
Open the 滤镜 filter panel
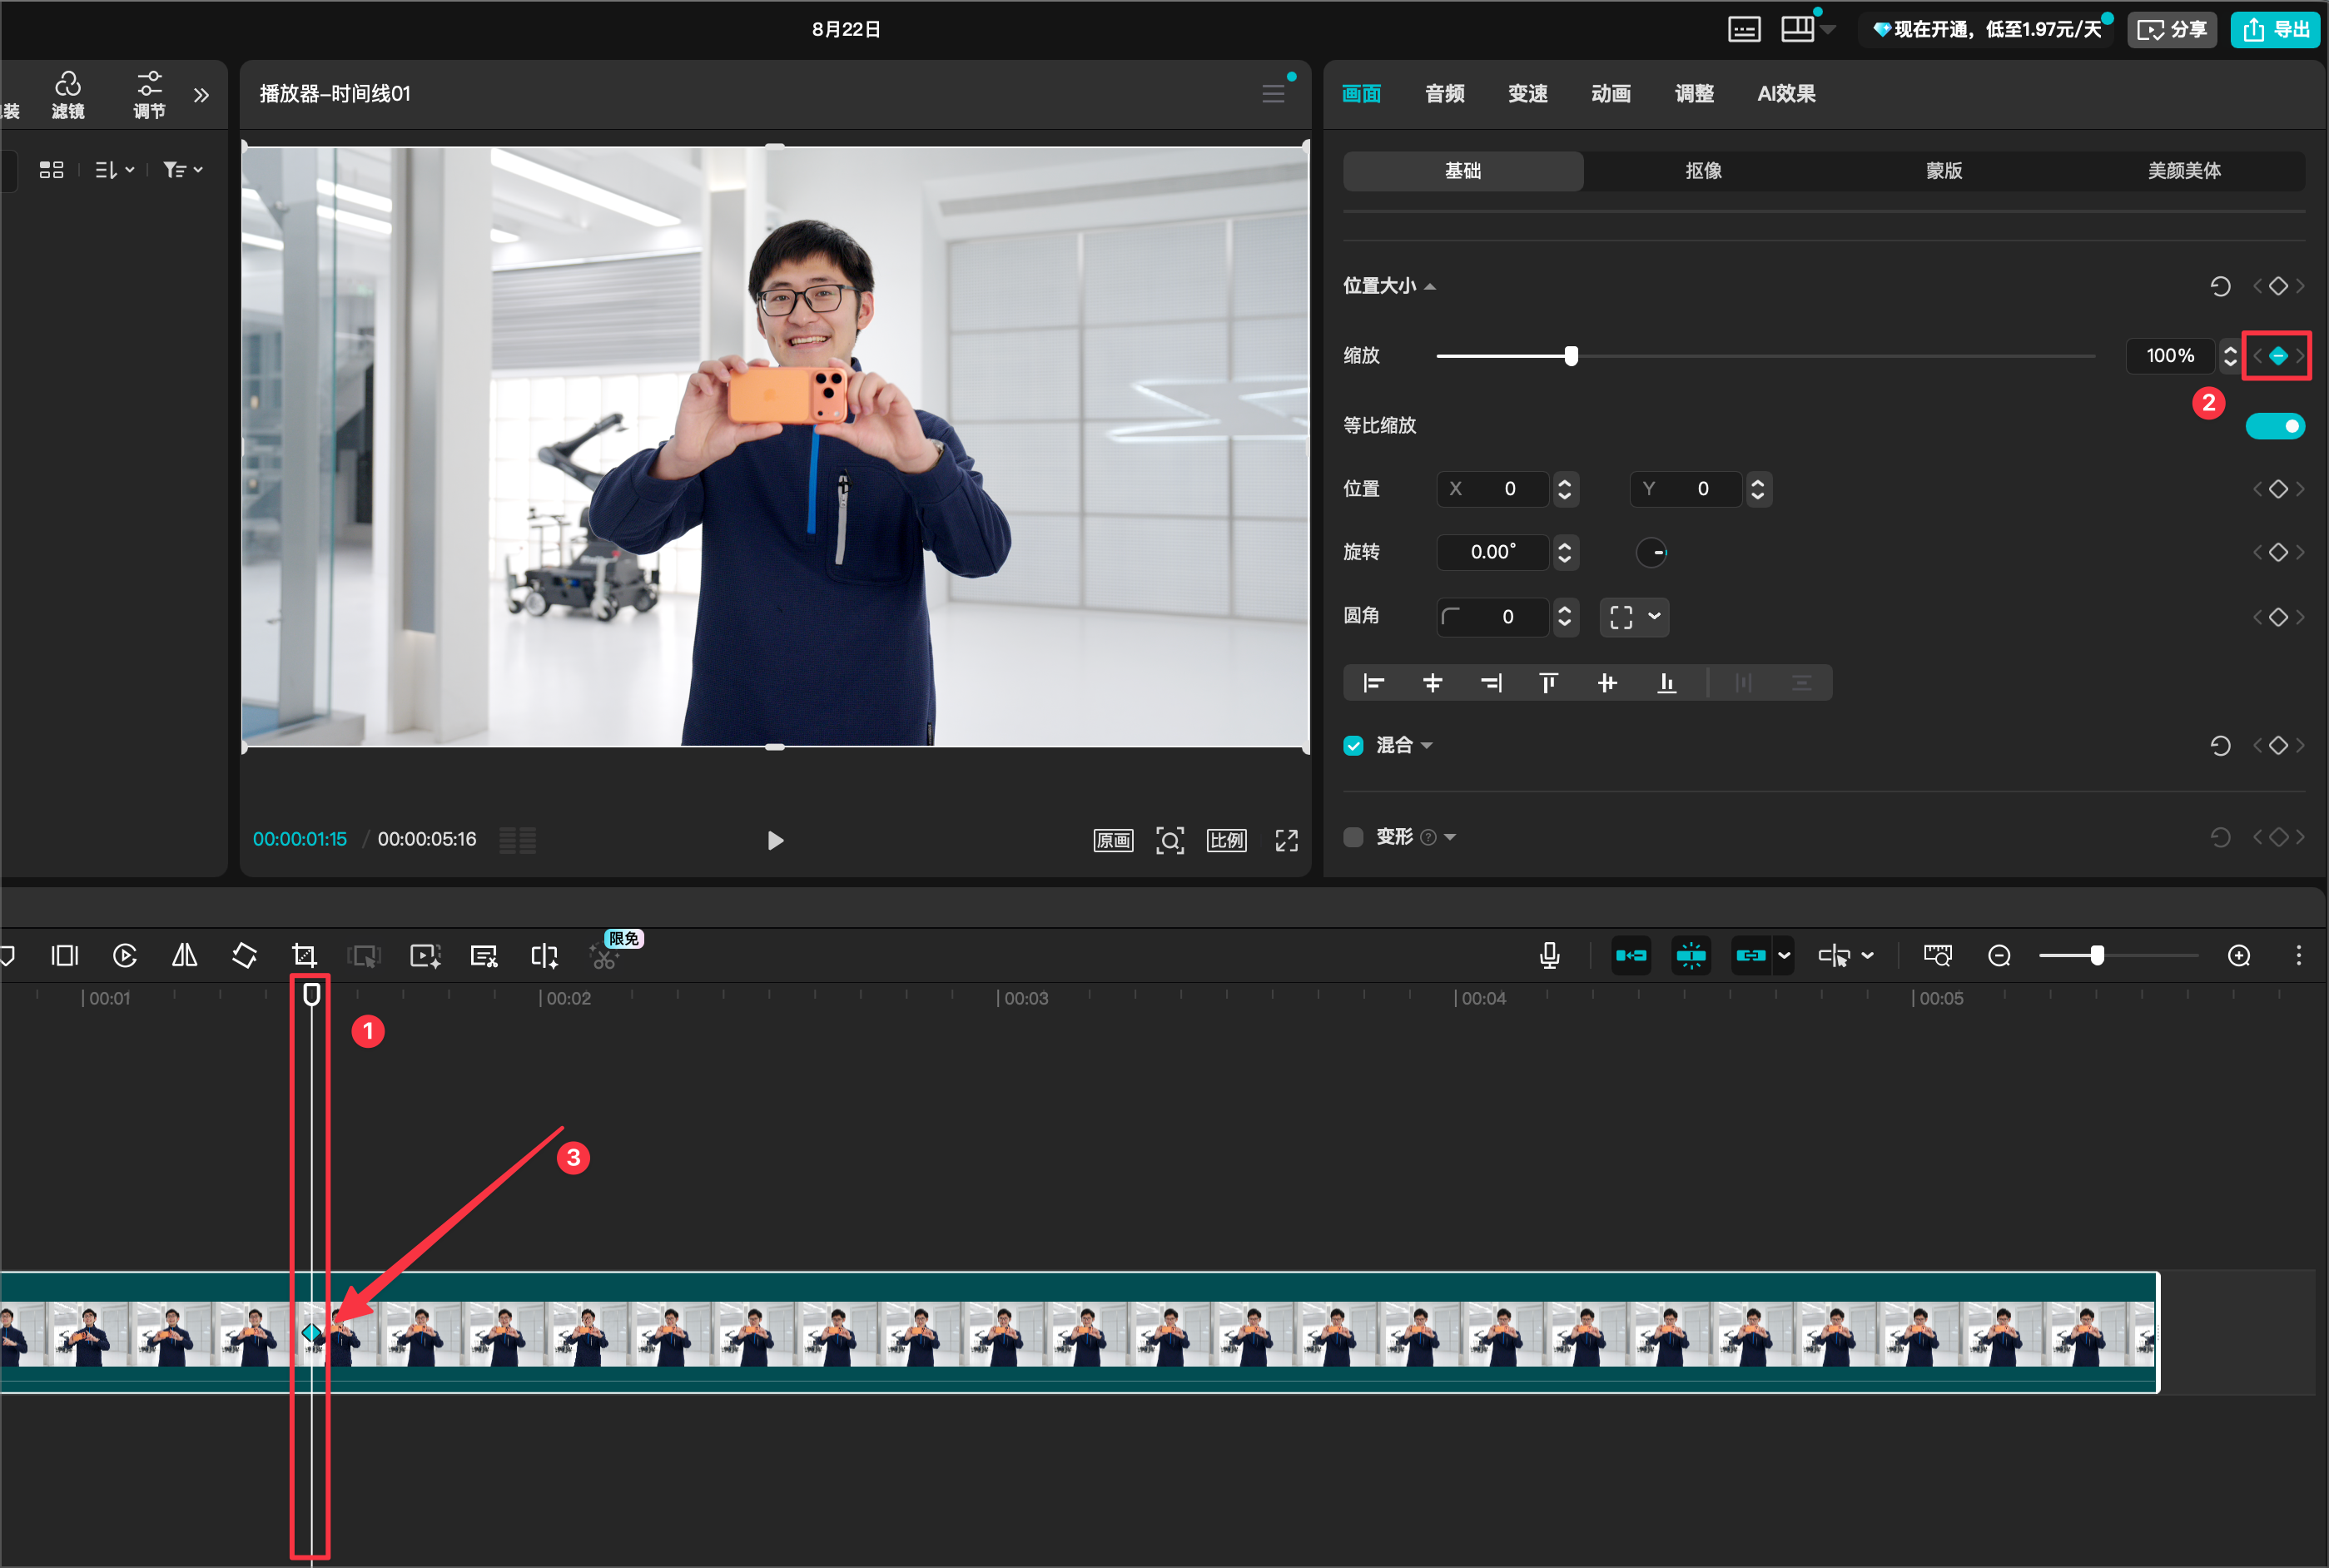tap(68, 94)
